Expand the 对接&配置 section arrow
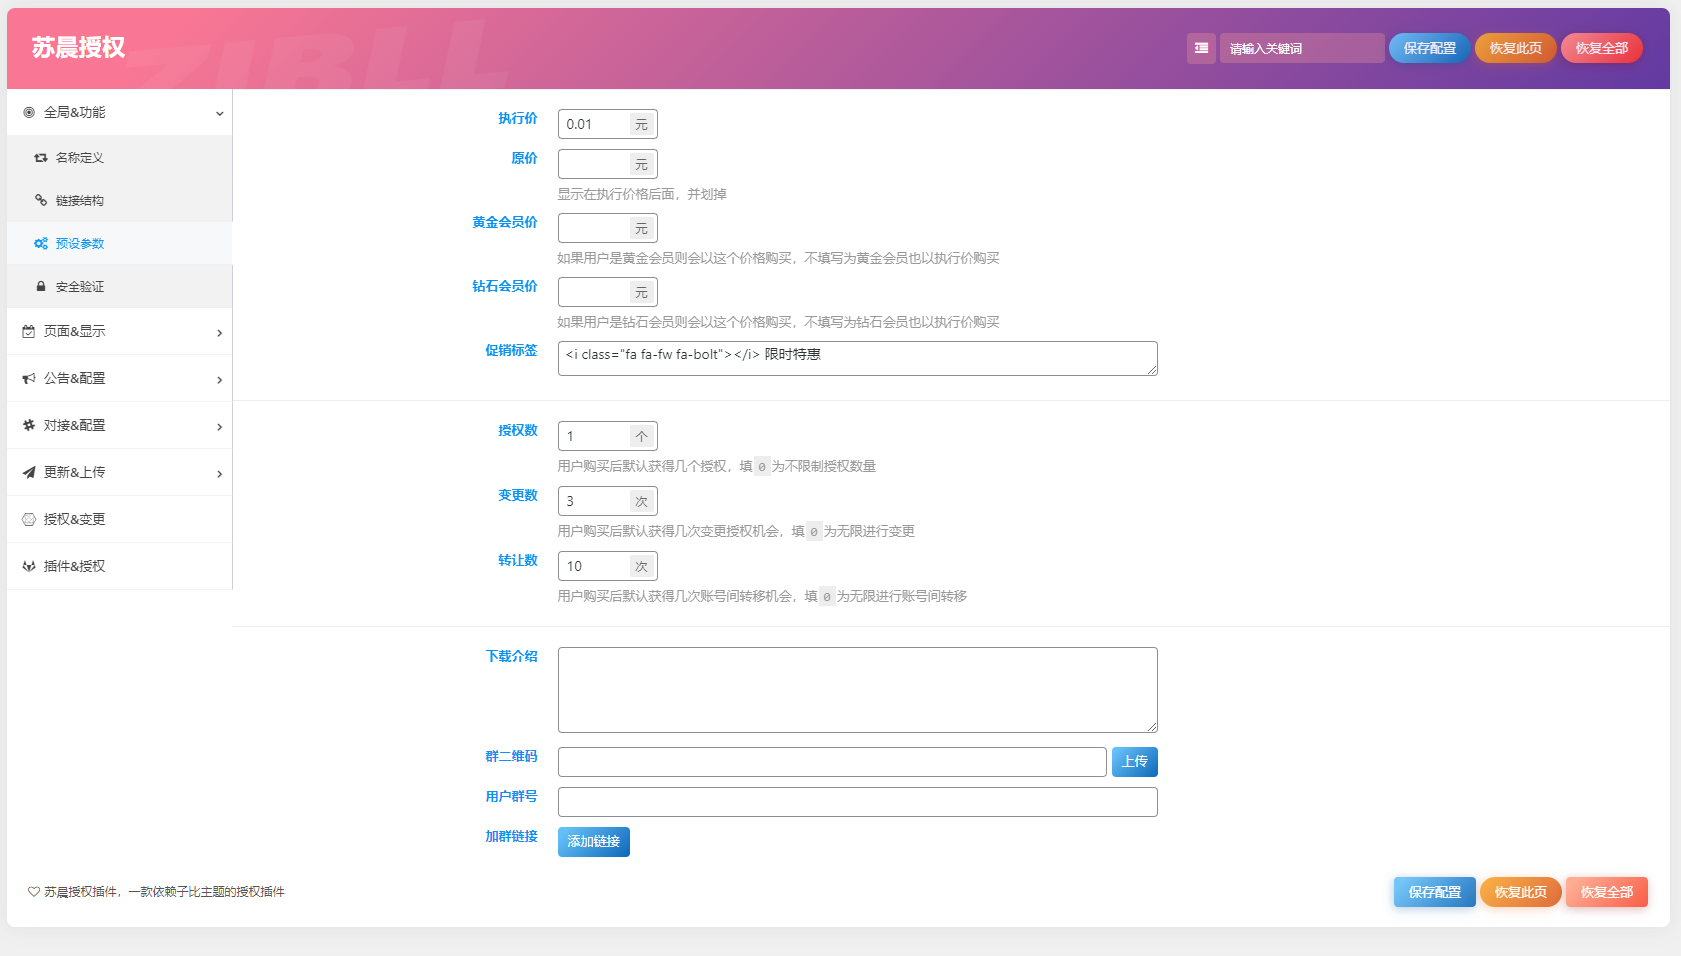Image resolution: width=1681 pixels, height=956 pixels. tap(219, 427)
